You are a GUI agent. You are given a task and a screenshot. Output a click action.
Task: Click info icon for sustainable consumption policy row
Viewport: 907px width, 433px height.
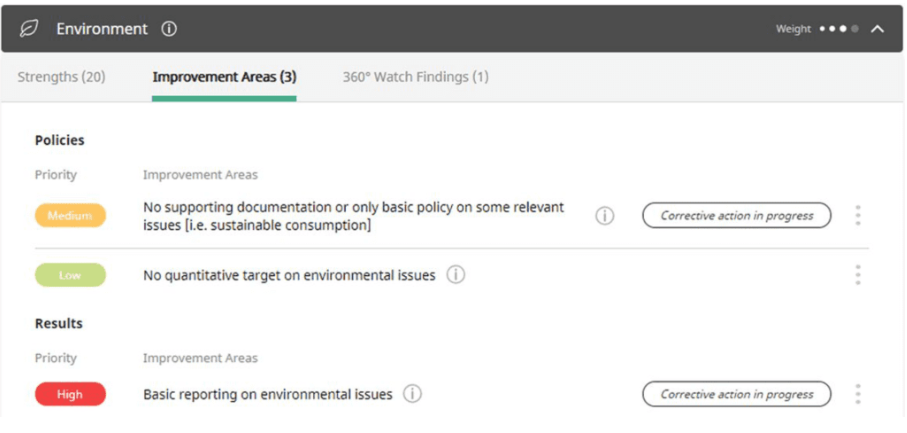pyautogui.click(x=605, y=216)
